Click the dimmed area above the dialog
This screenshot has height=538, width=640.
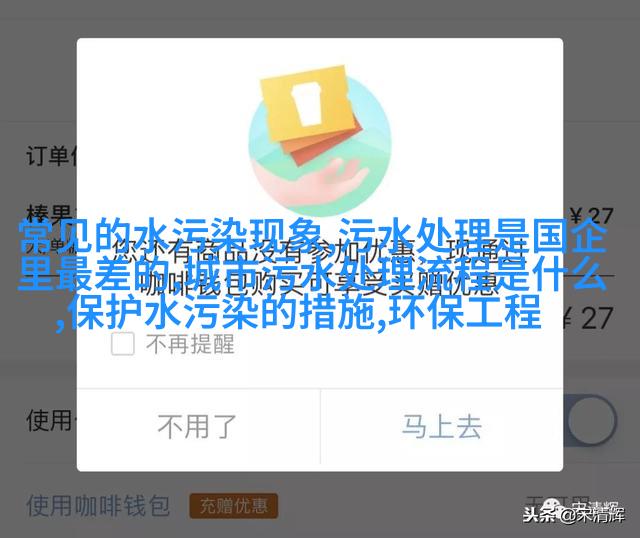(x=320, y=18)
